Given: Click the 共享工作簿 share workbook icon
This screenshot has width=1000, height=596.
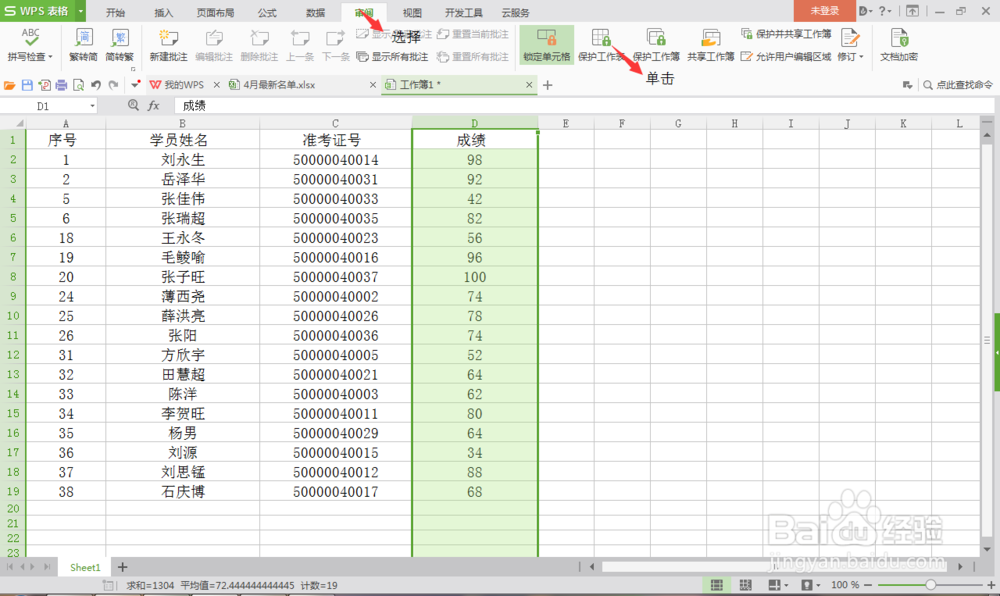Looking at the screenshot, I should (710, 38).
